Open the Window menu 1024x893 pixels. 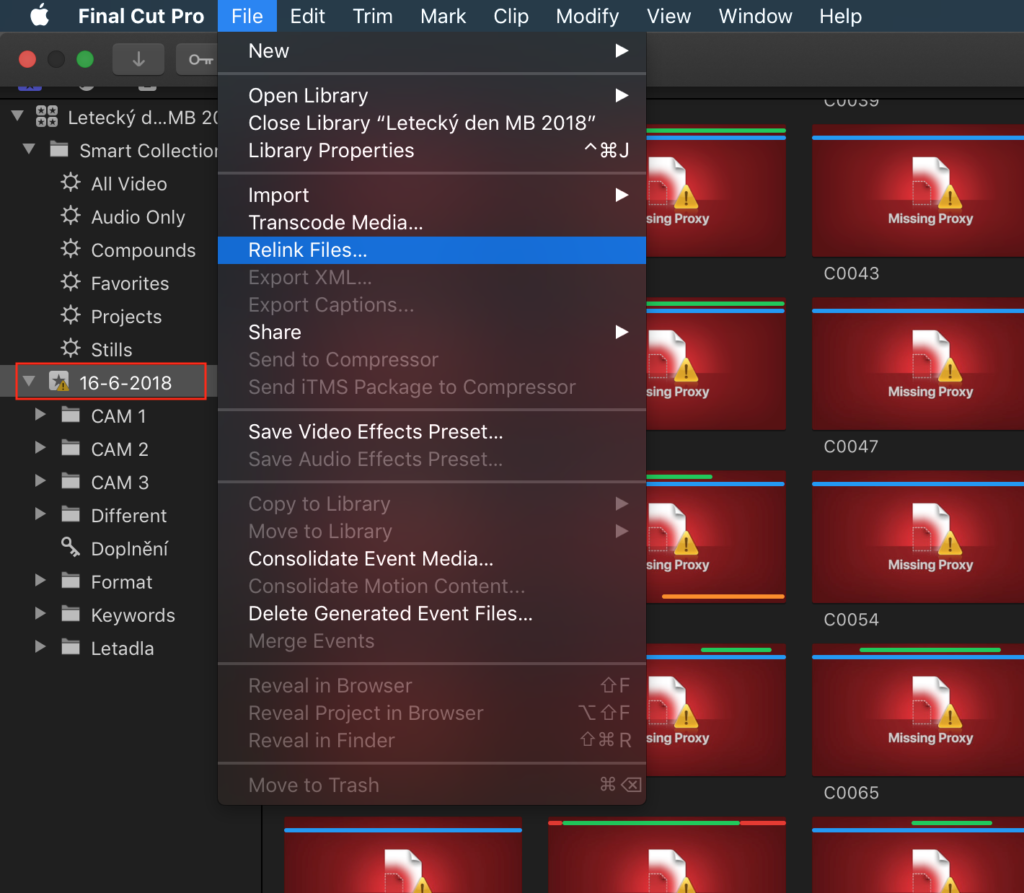click(x=755, y=16)
